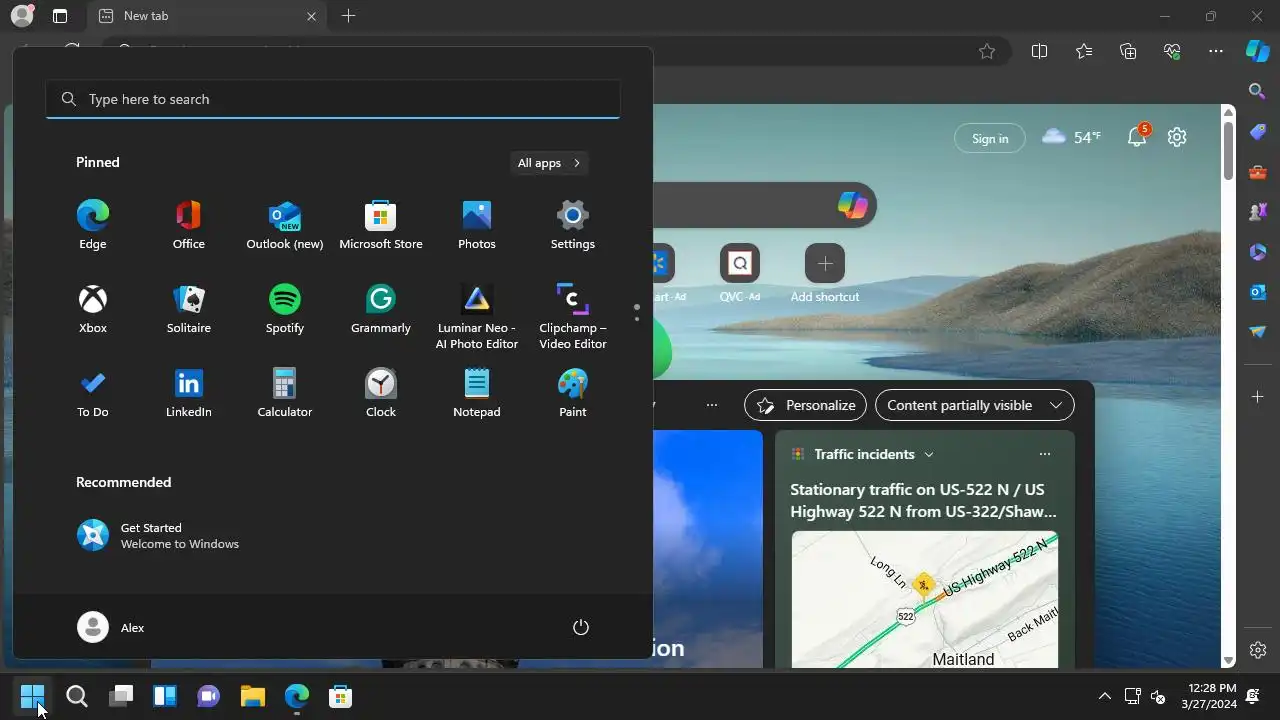Open Clipchamp Video Editor
The width and height of the screenshot is (1280, 720).
[573, 317]
